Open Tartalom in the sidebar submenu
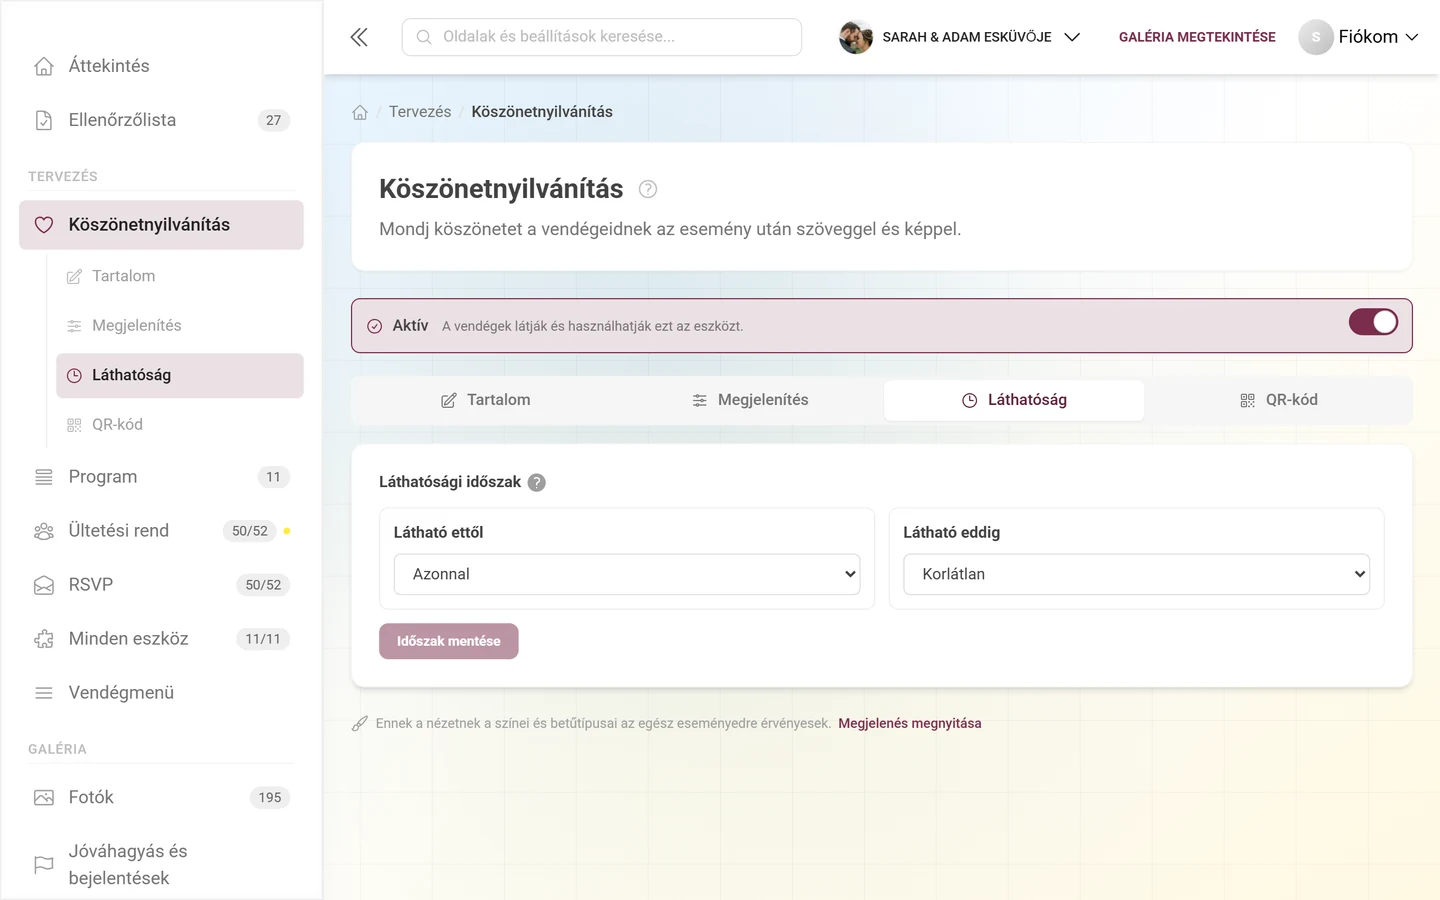1440x900 pixels. (180, 276)
